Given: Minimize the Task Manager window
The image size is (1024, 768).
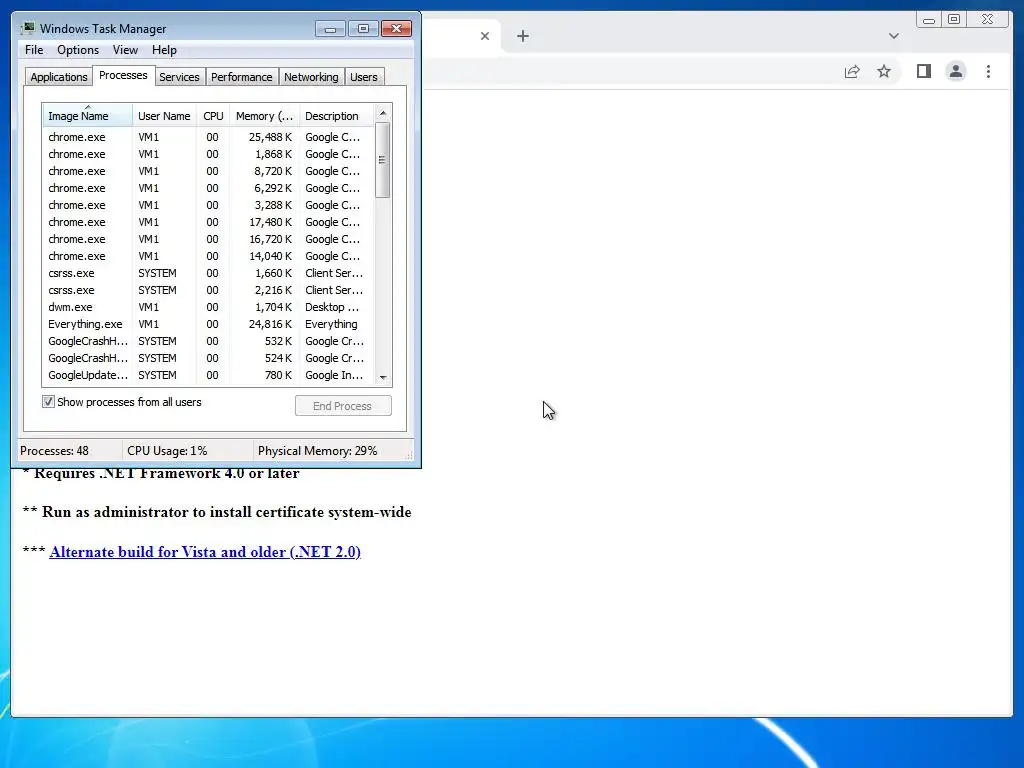Looking at the screenshot, I should (330, 29).
